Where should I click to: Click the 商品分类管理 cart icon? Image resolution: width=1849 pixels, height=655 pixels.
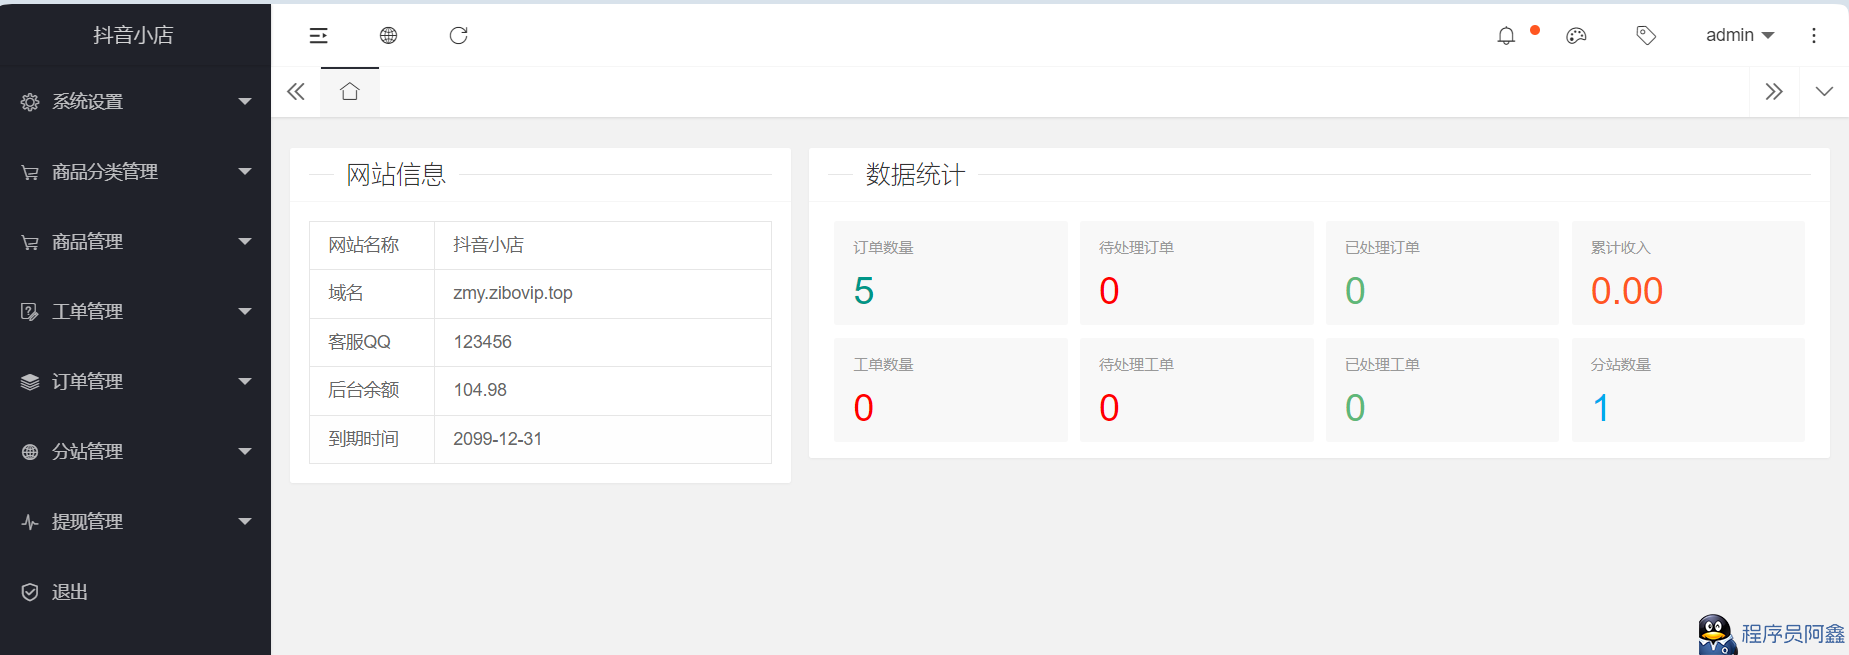click(x=30, y=172)
